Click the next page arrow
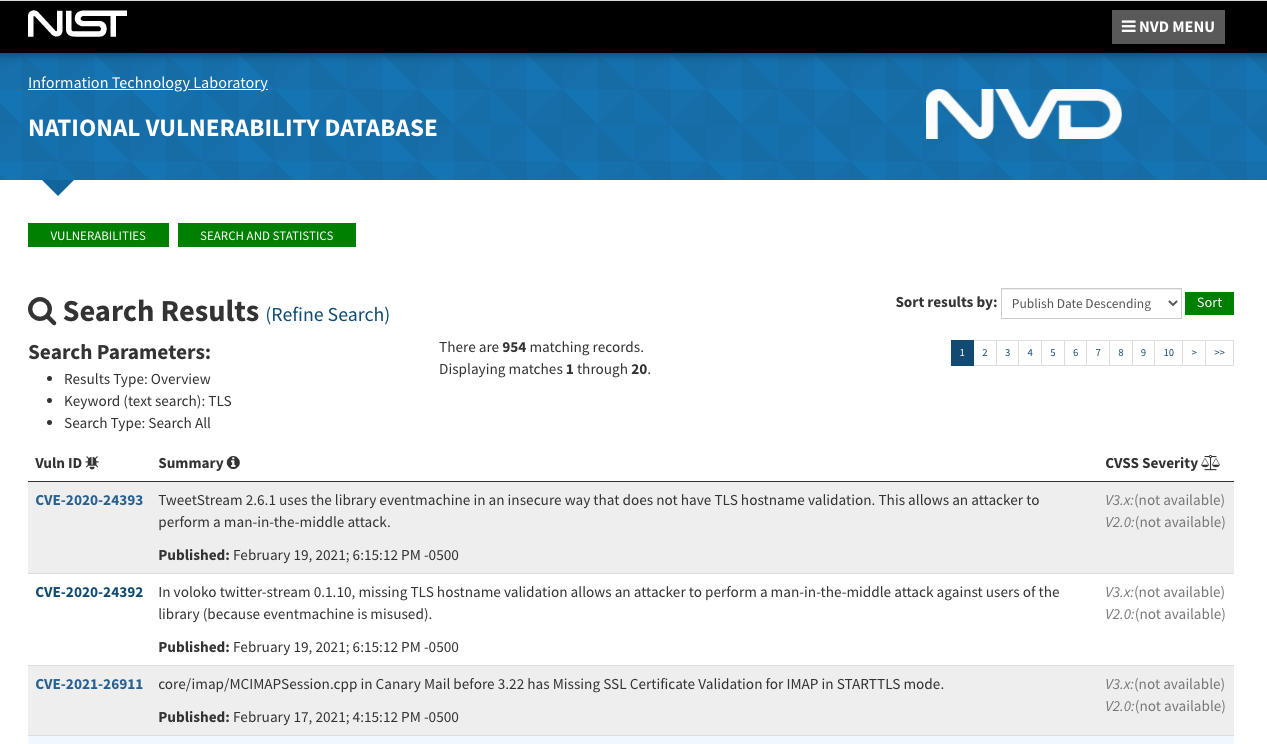1267x744 pixels. pyautogui.click(x=1194, y=353)
